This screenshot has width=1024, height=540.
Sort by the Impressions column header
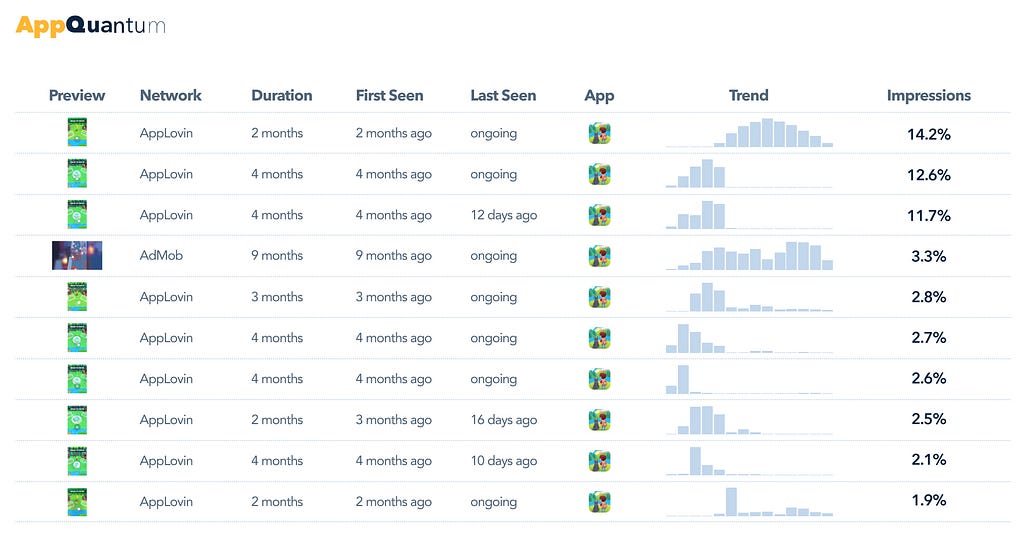929,95
